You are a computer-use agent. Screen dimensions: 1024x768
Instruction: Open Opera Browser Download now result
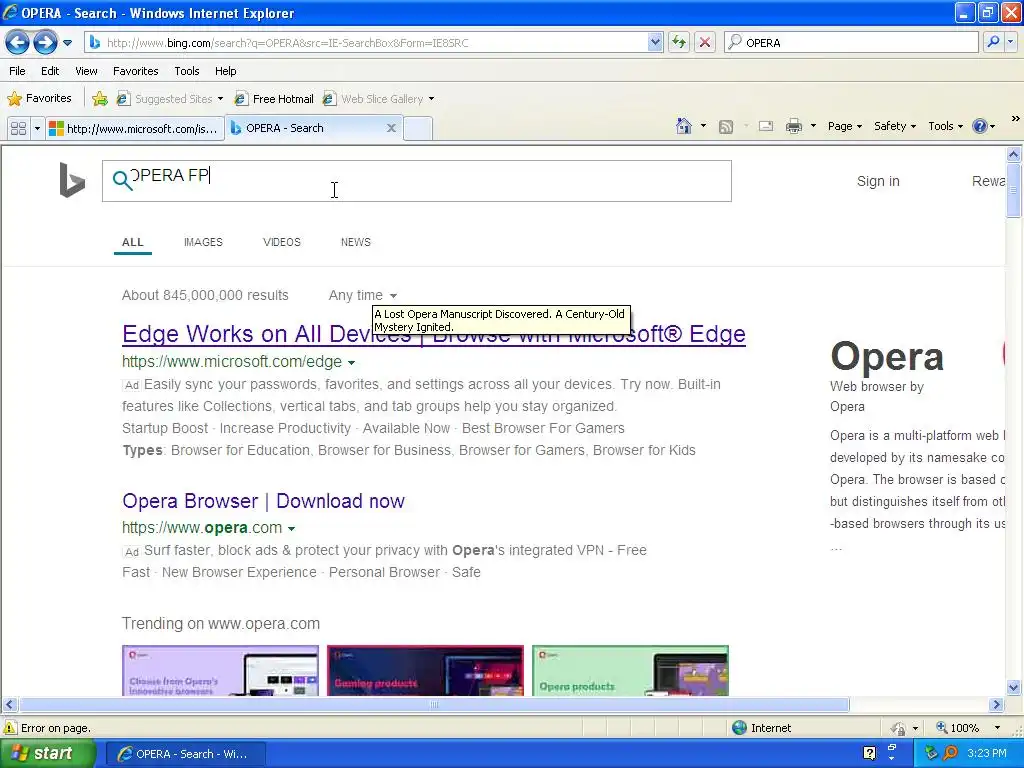tap(263, 501)
